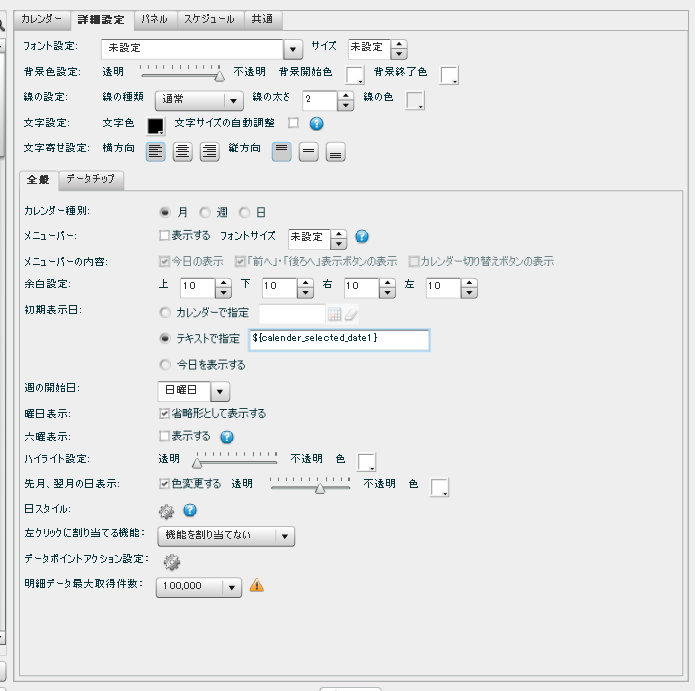Viewport: 695px width, 691px height.
Task: Select 月 calendar type
Action: click(165, 213)
